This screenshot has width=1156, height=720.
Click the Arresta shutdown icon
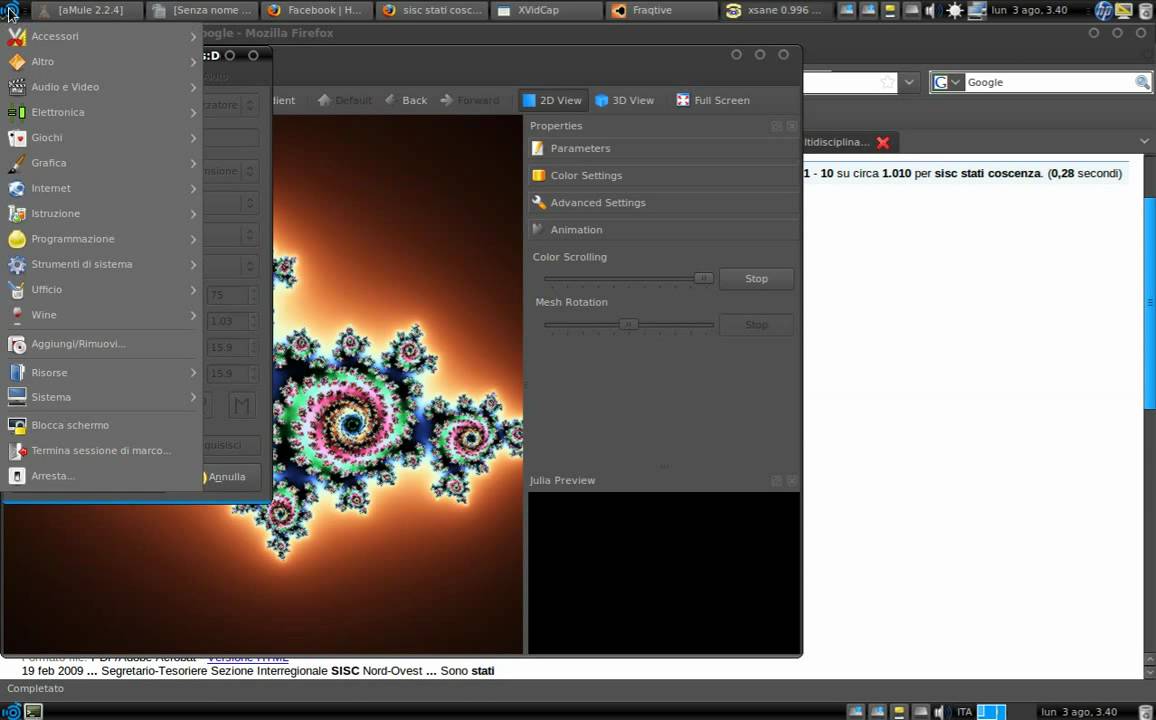[x=16, y=476]
